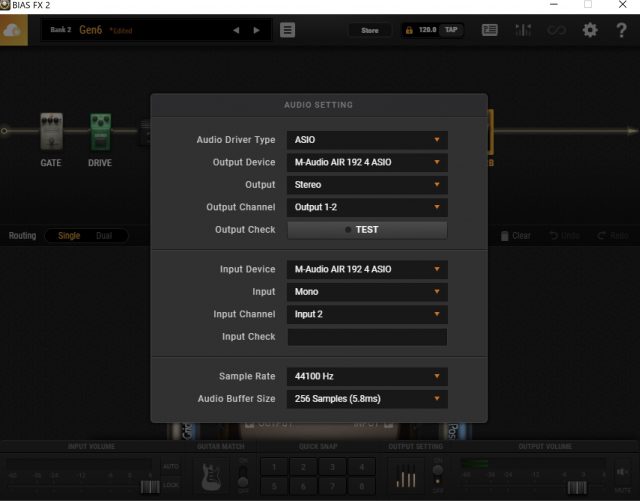Click the Input Check meter bar
This screenshot has height=501, width=640.
[x=367, y=337]
